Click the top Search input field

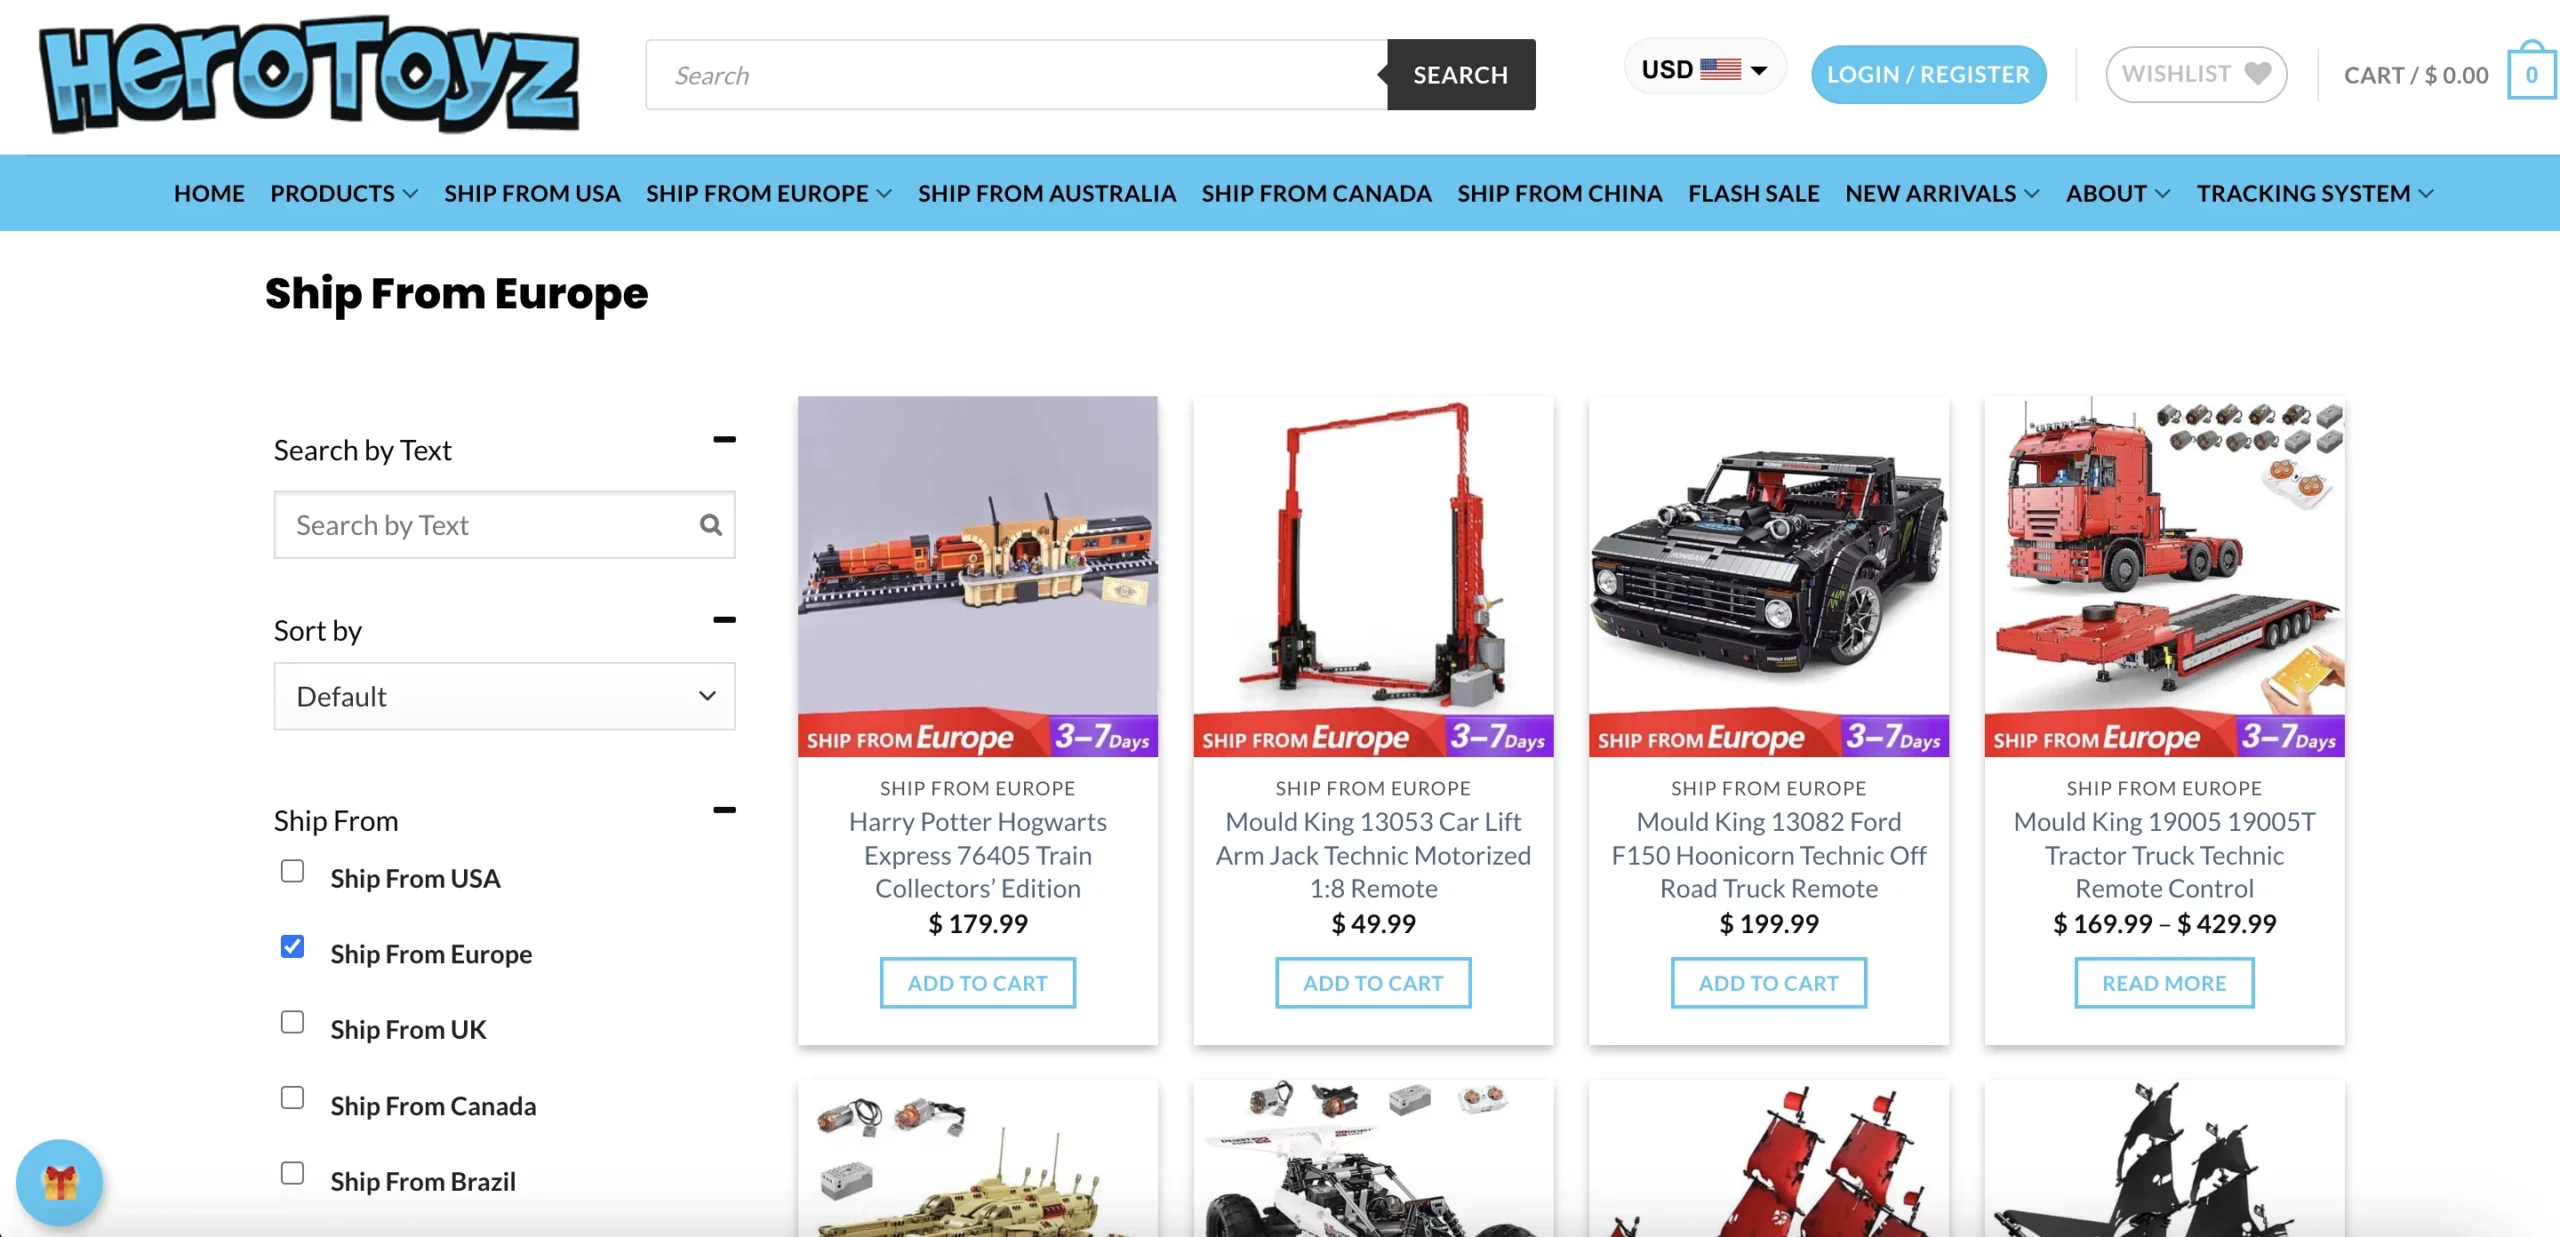(1016, 75)
